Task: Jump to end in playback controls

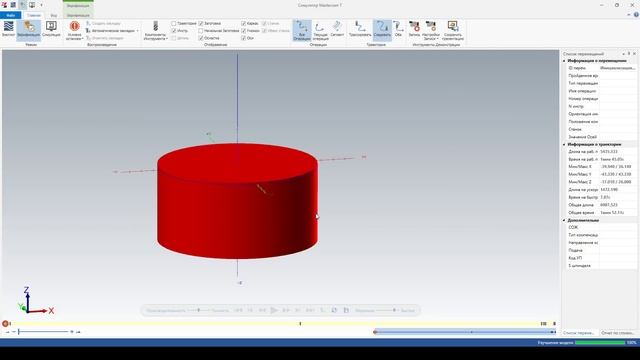Action: tap(310, 311)
